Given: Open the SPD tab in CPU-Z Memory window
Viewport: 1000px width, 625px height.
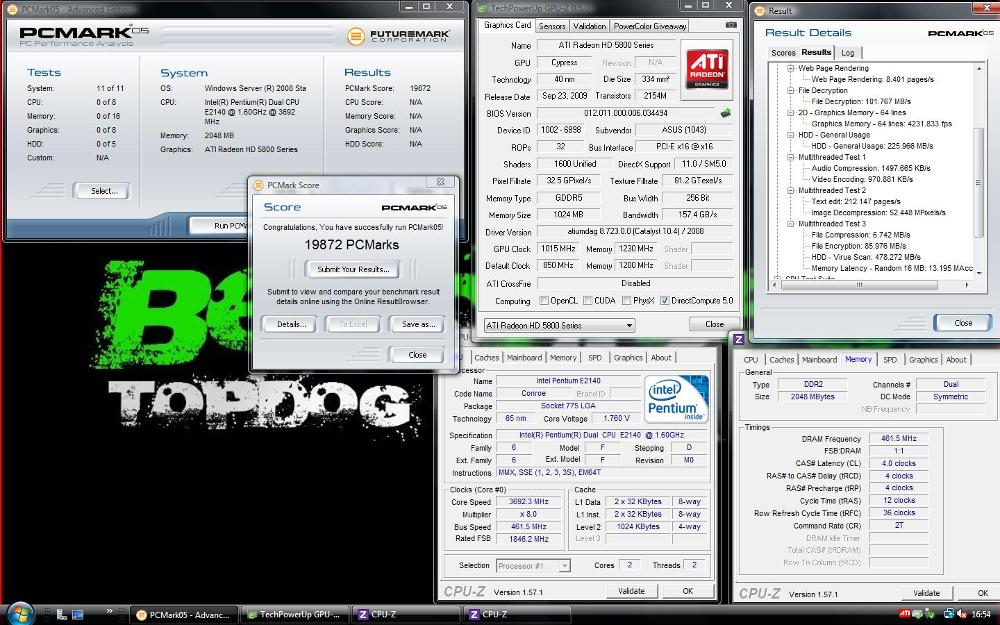Looking at the screenshot, I should (890, 360).
